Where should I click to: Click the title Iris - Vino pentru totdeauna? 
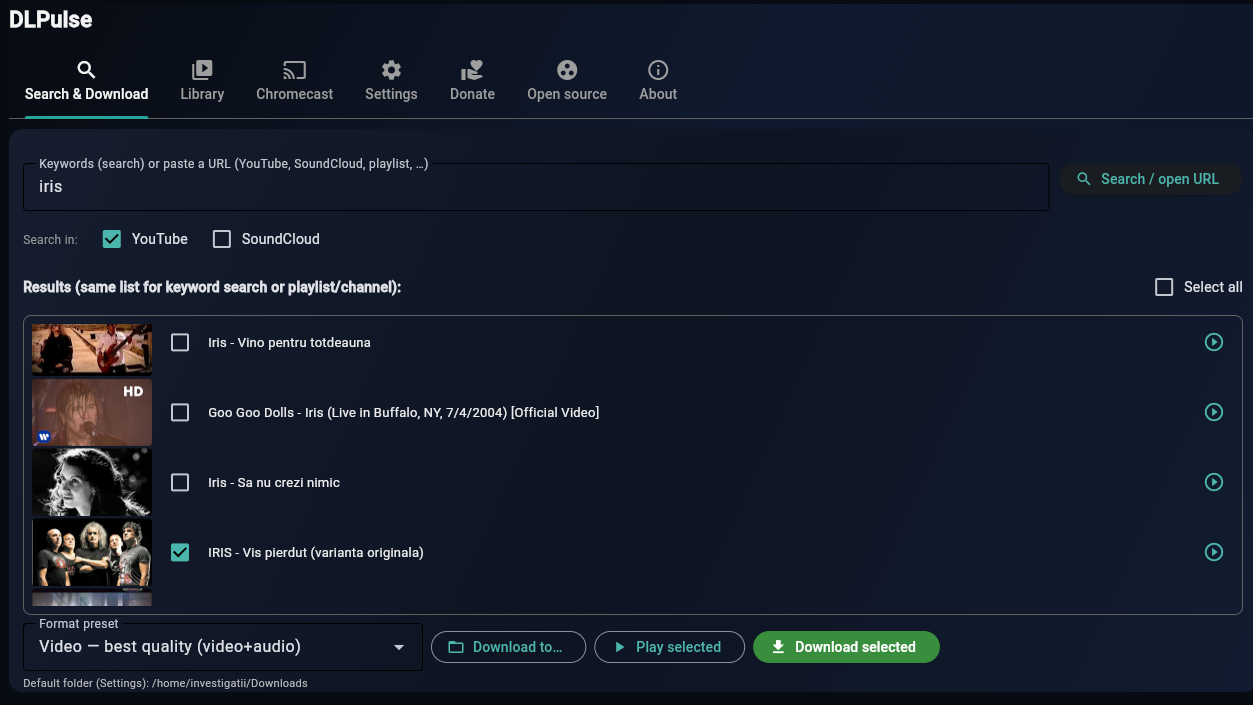(289, 342)
